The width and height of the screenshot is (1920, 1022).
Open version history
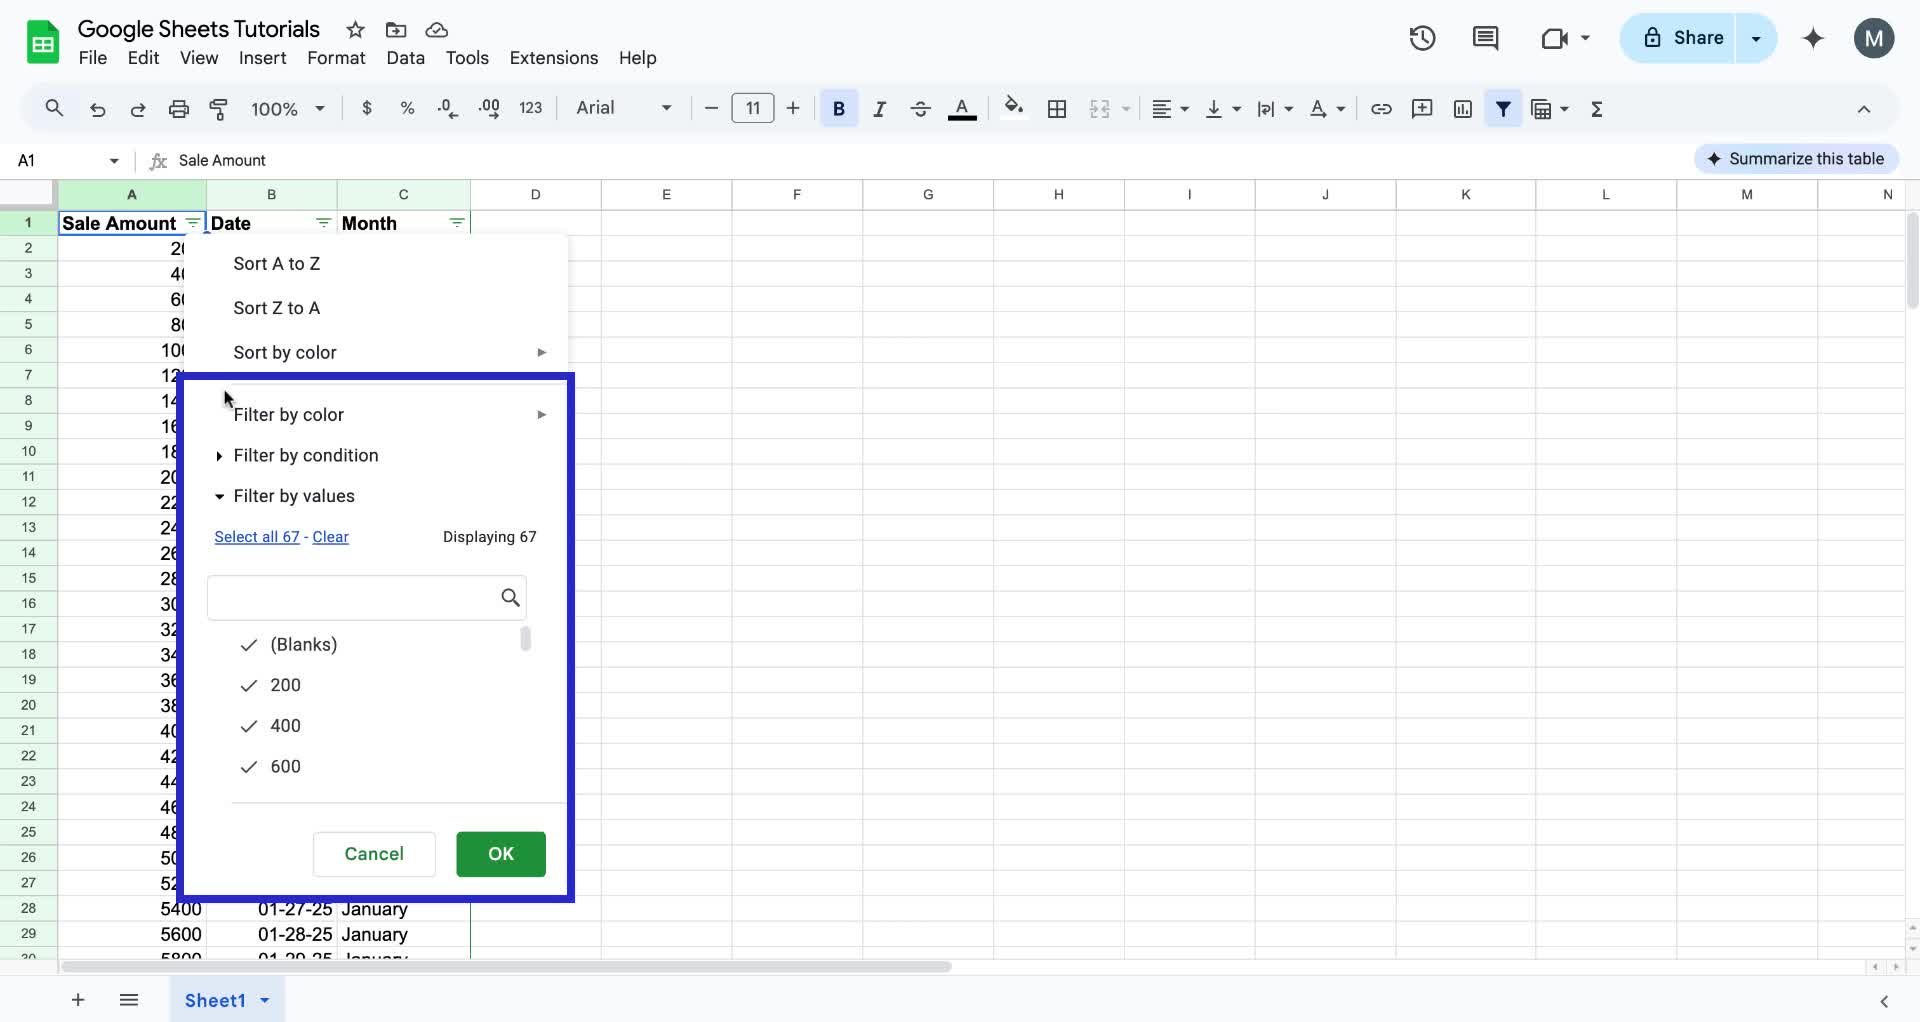[1421, 38]
